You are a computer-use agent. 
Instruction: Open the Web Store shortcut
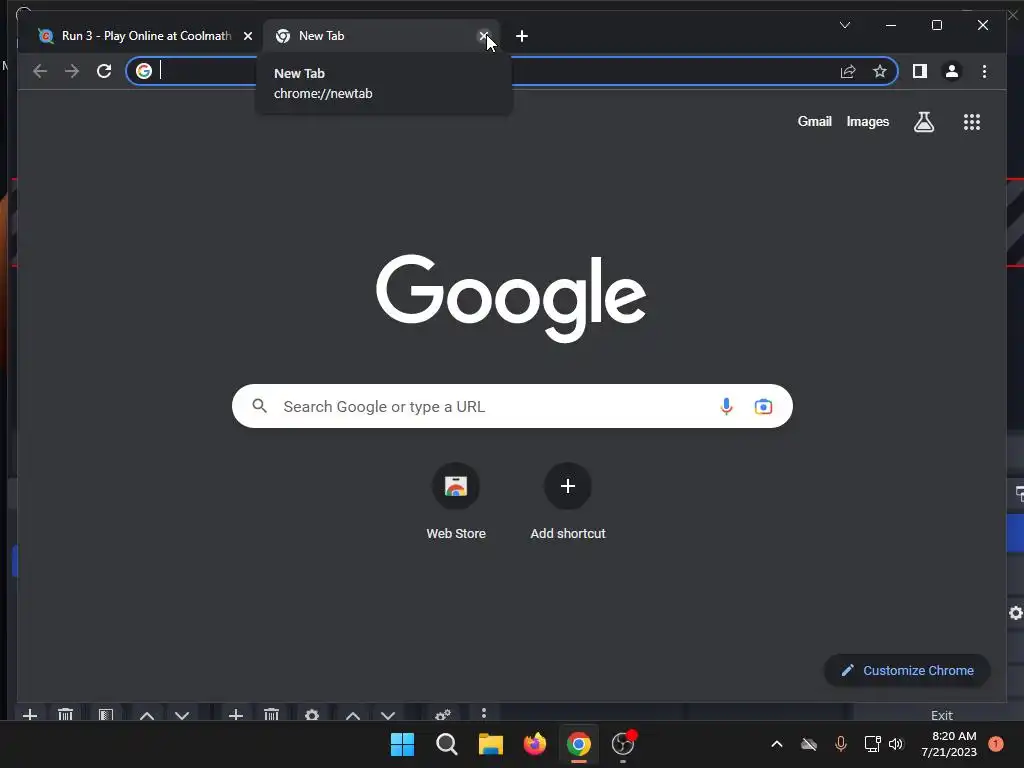[x=456, y=501]
